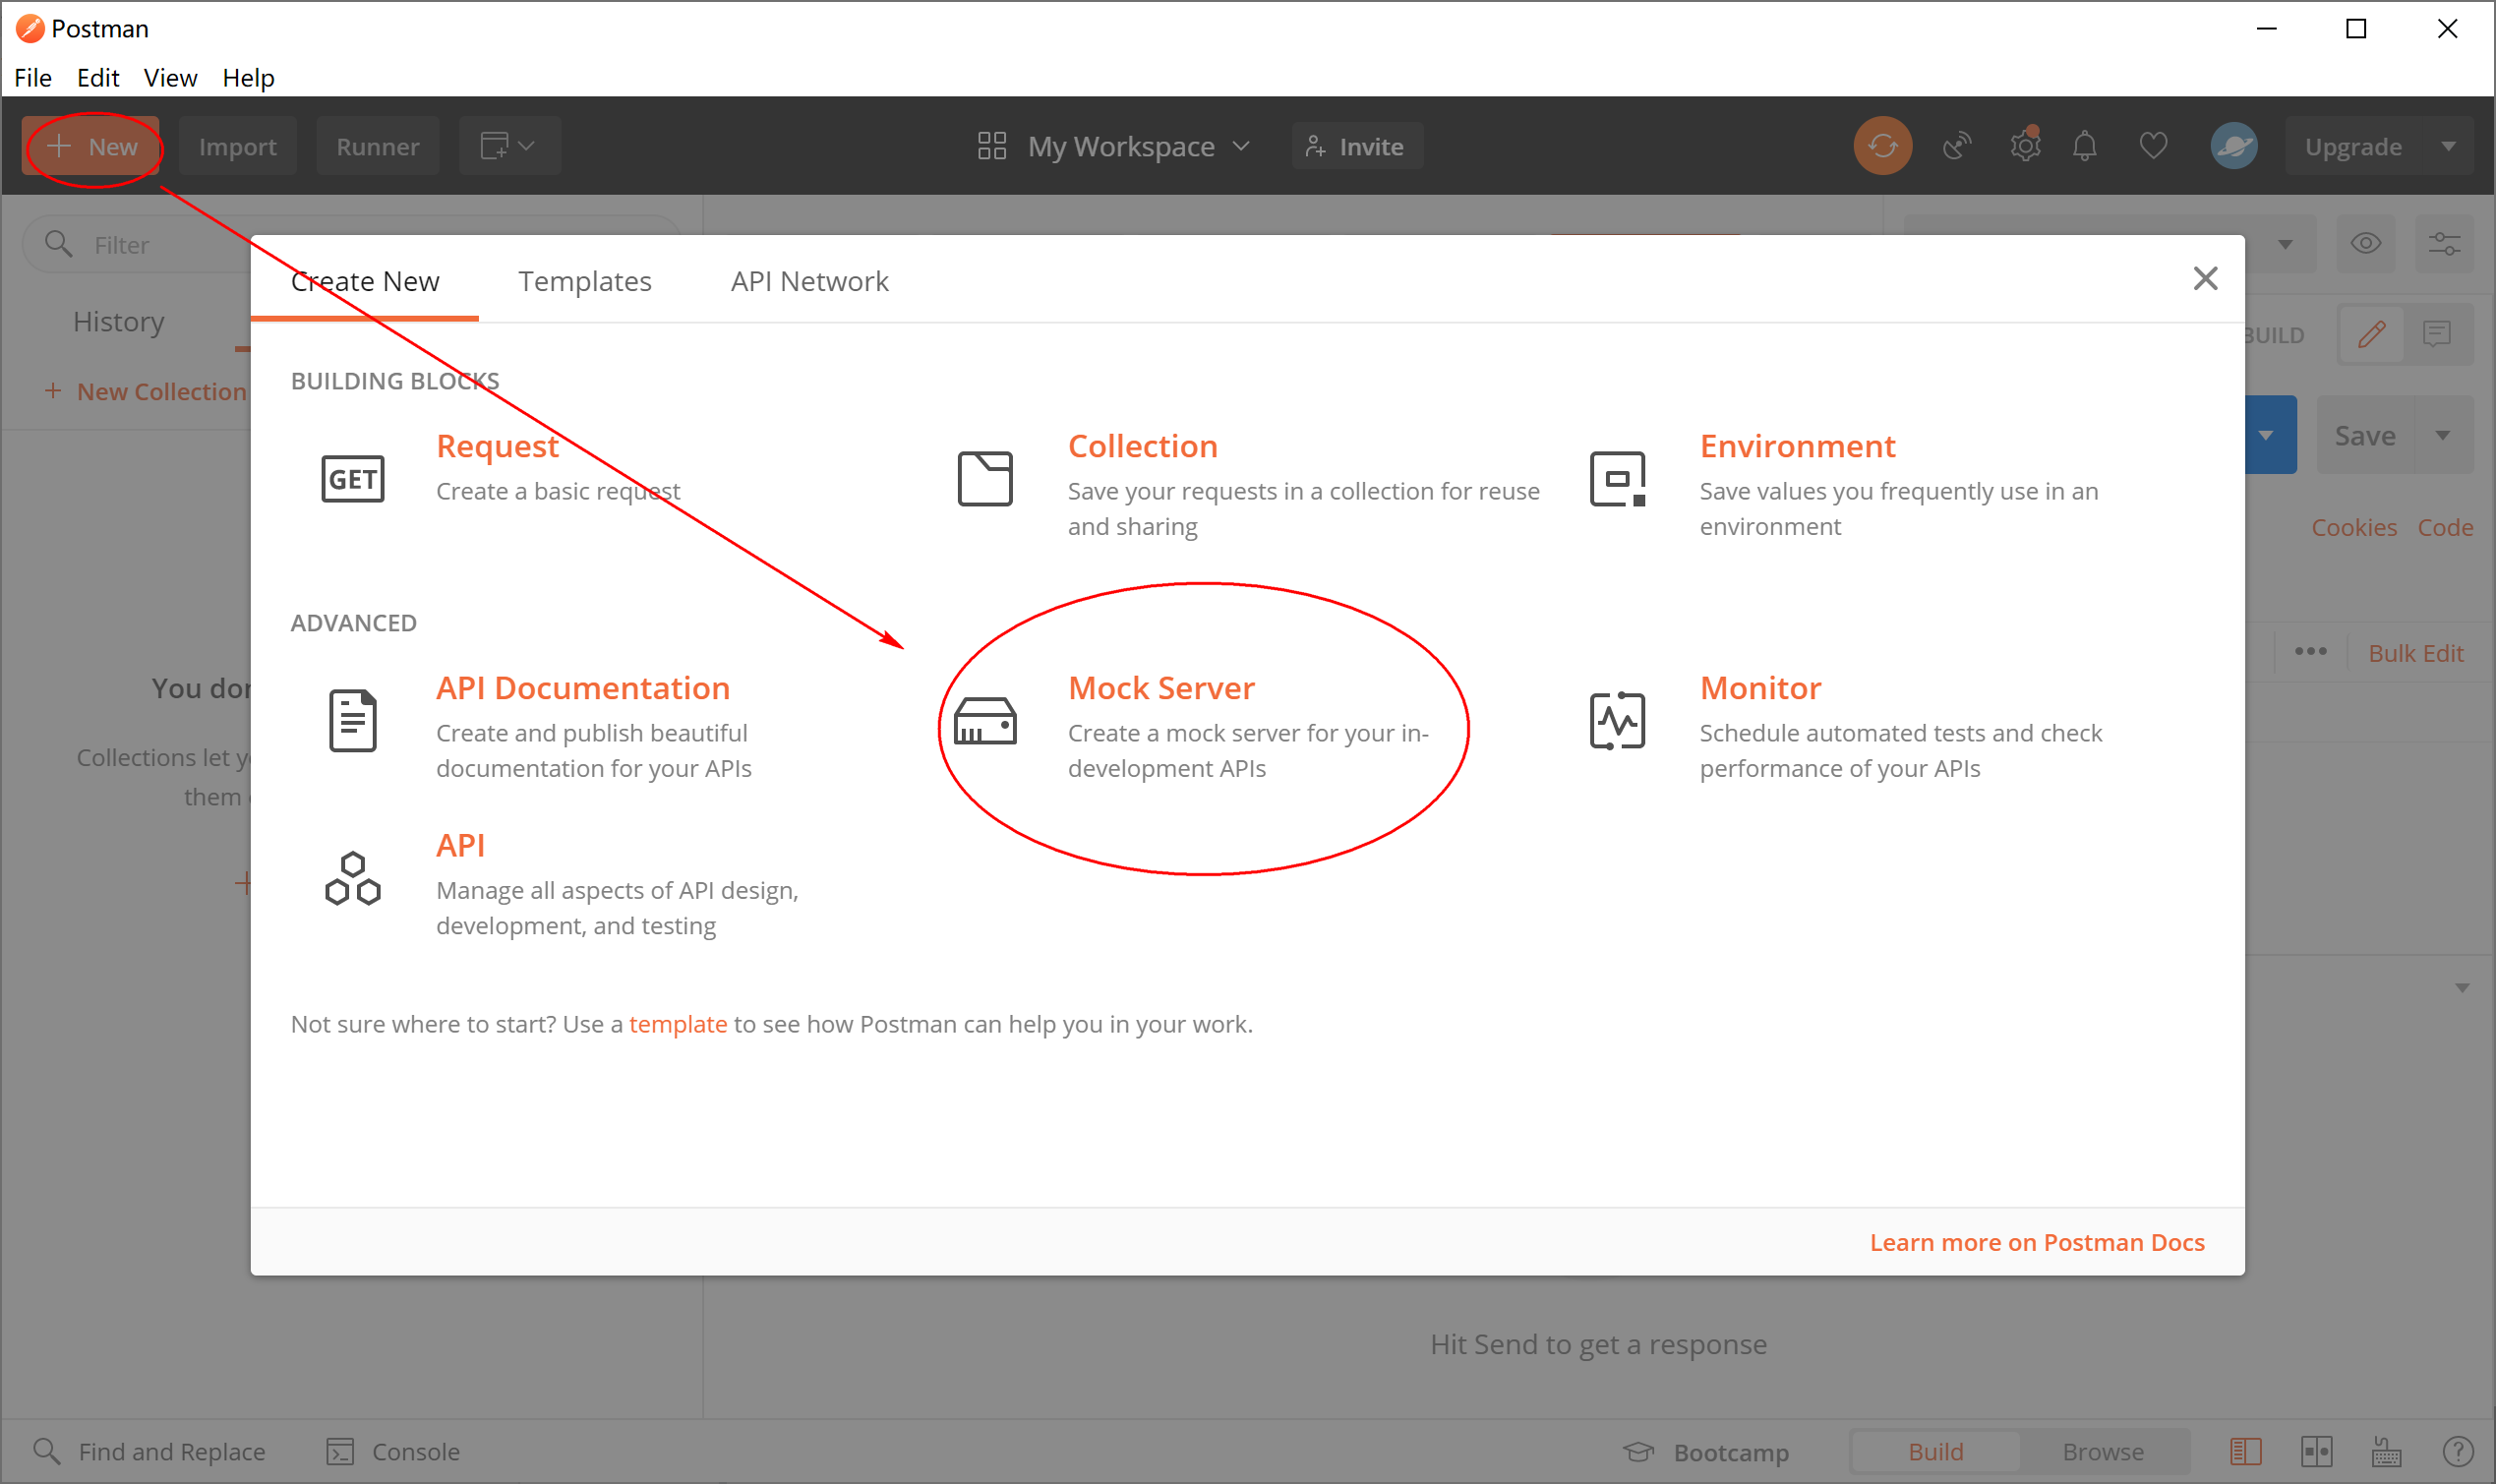
Task: Open the settings gear icon
Action: coord(2025,146)
